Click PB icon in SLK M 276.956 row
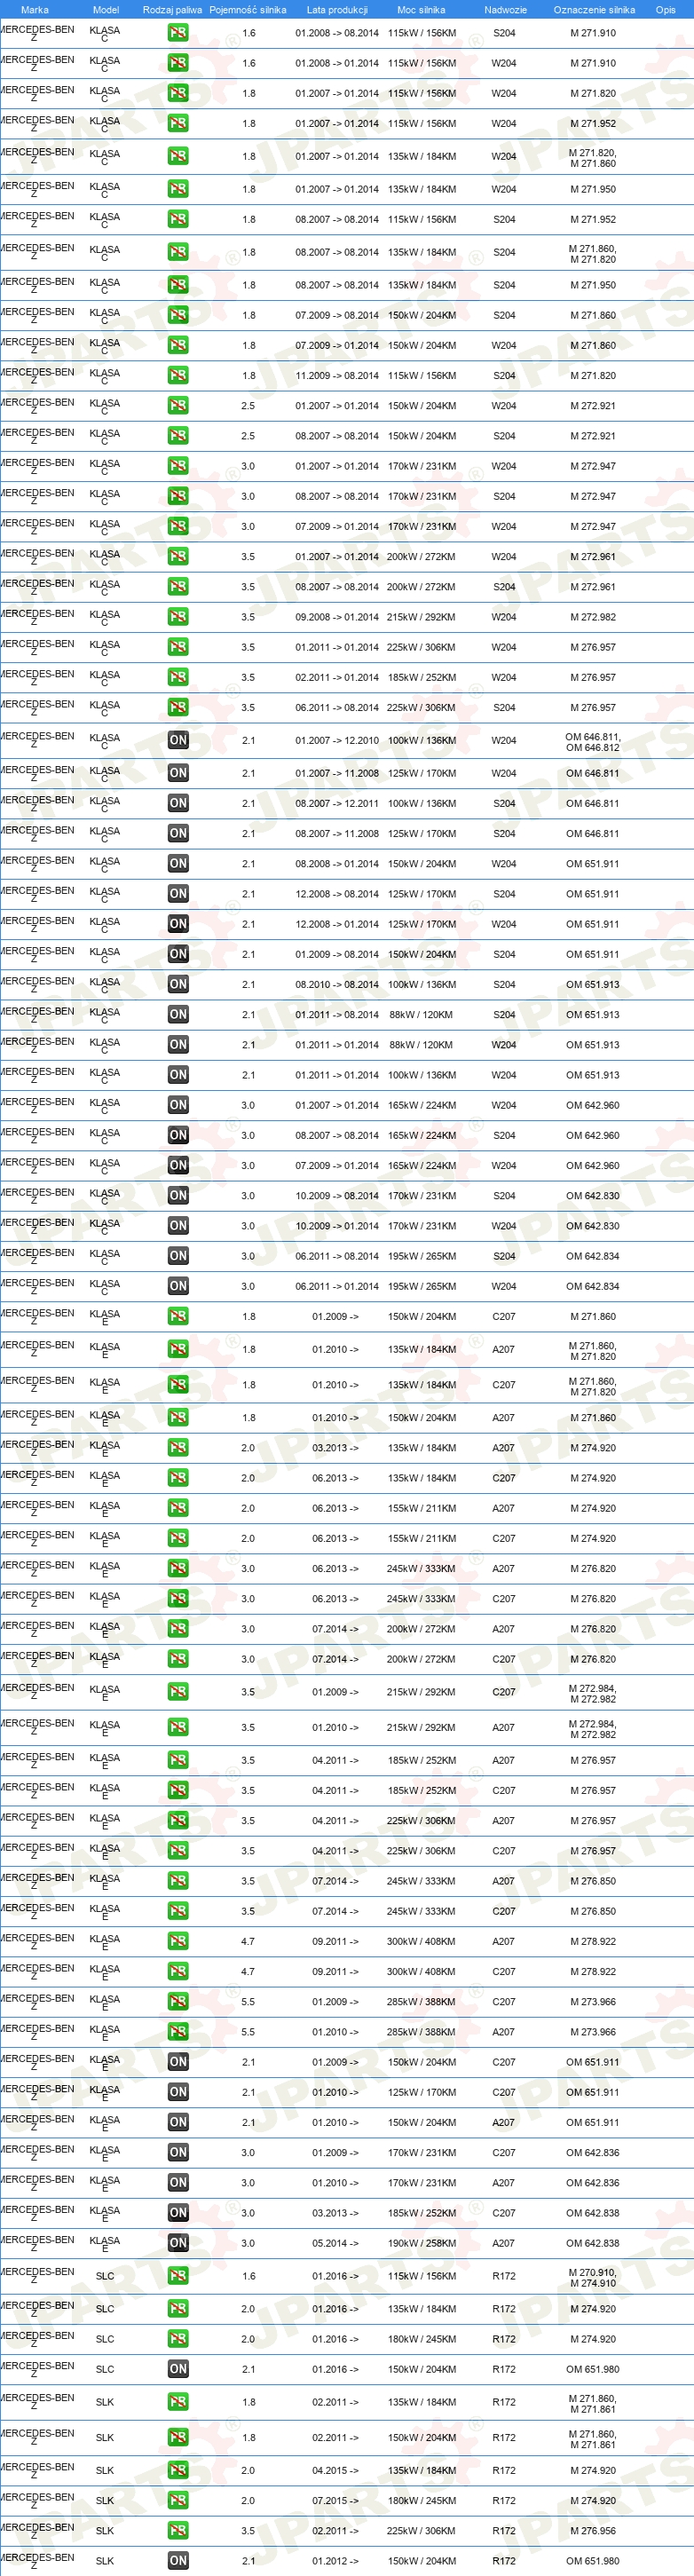The width and height of the screenshot is (694, 2576). [178, 2531]
